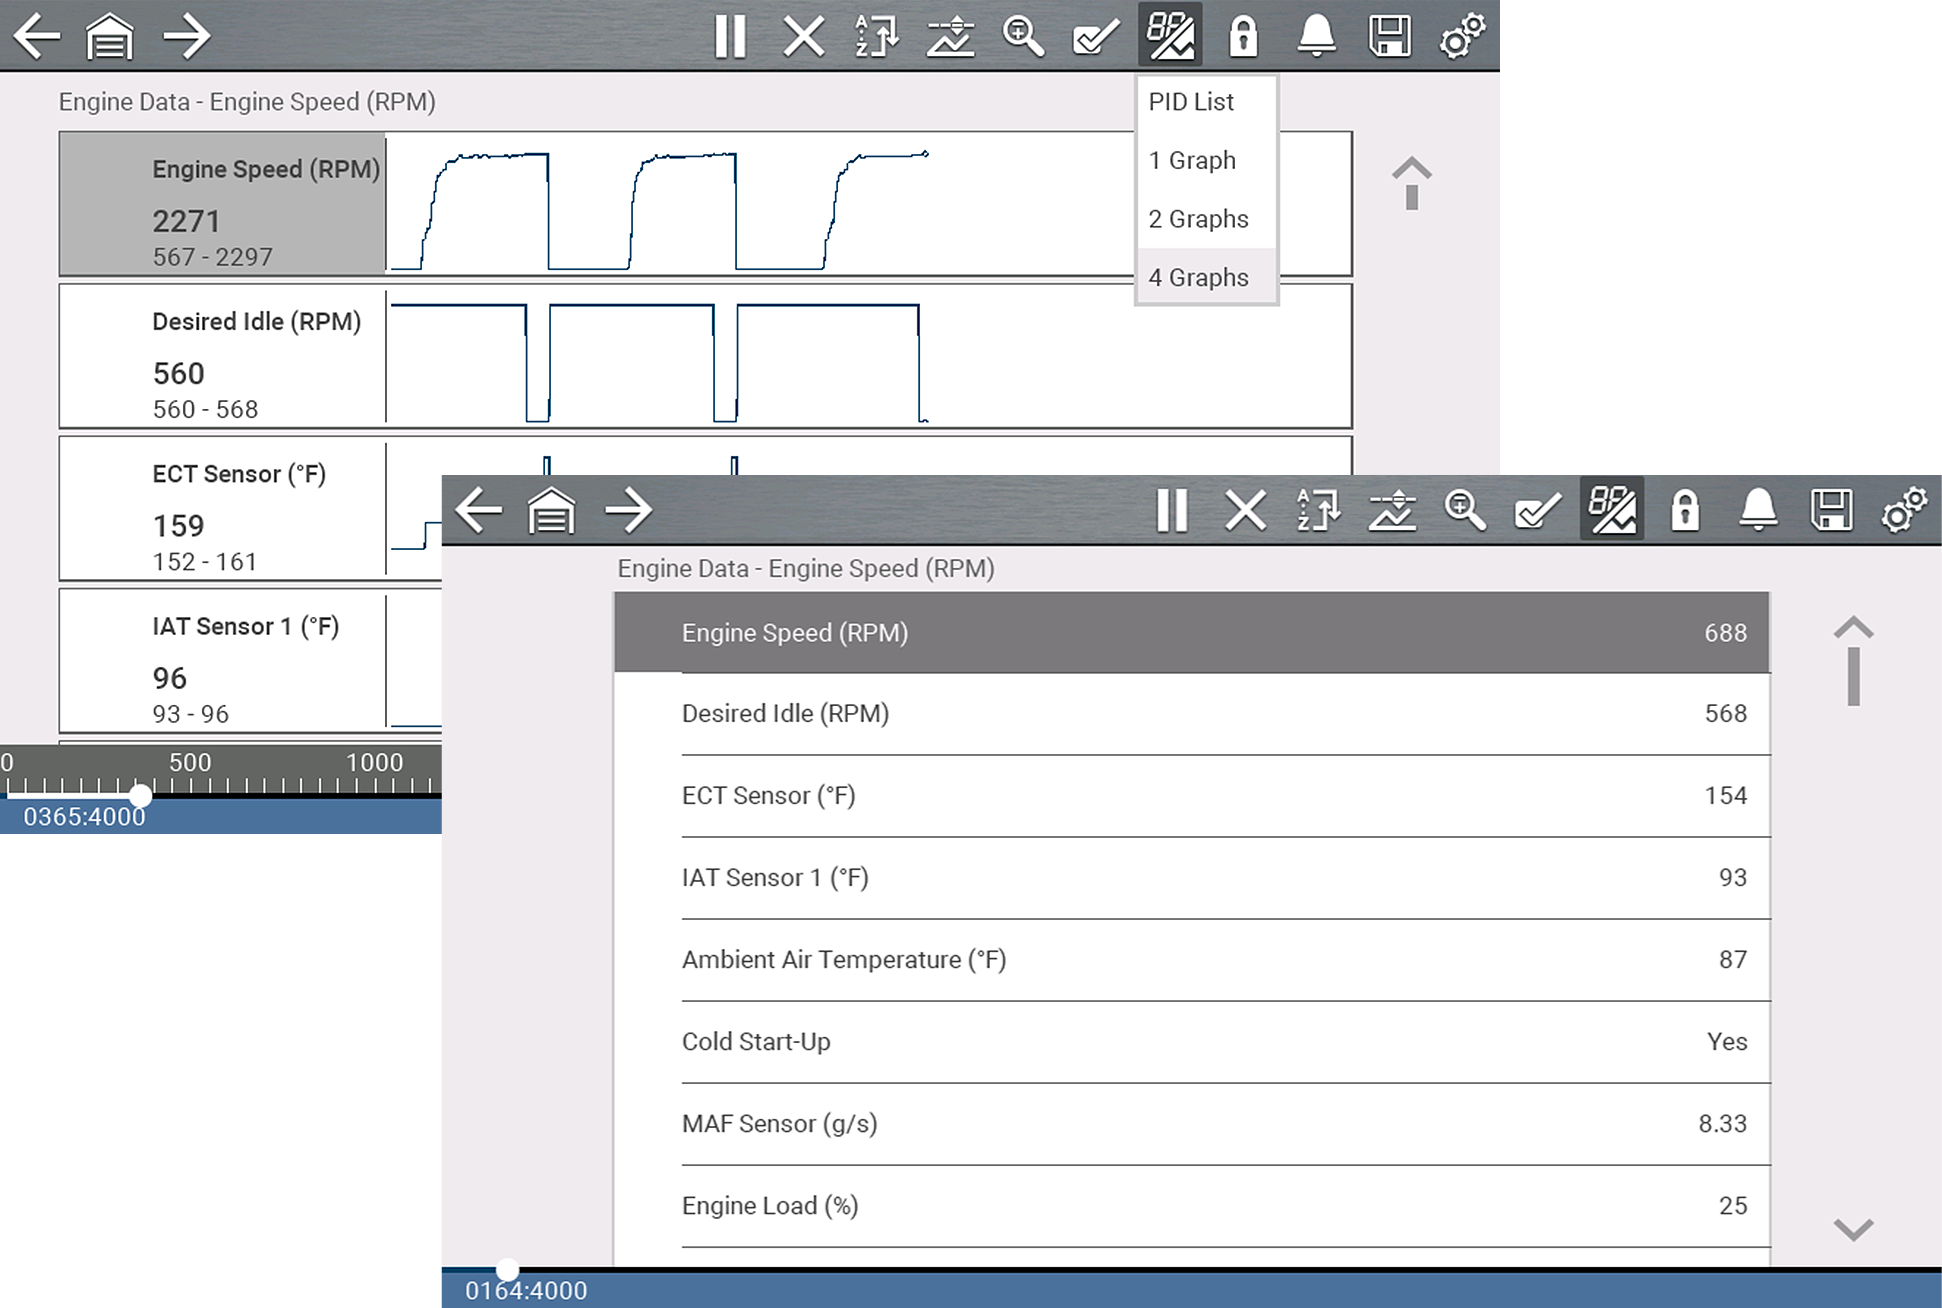Save the current data recording
This screenshot has width=1942, height=1308.
[x=1391, y=36]
